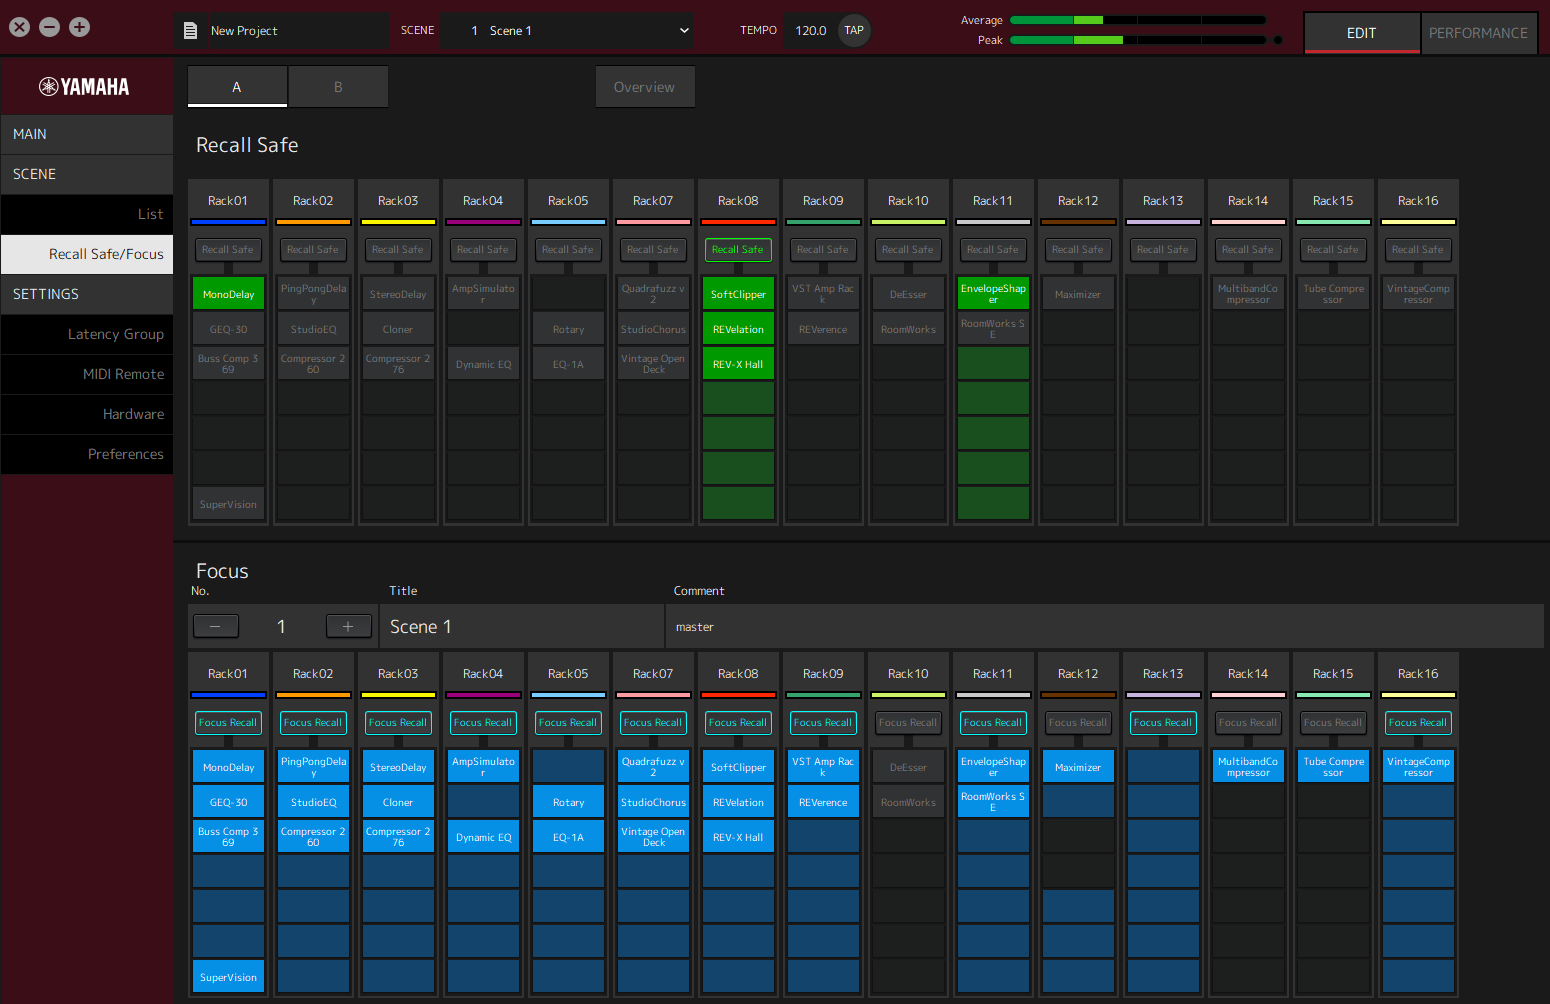Open Hardware settings
The image size is (1550, 1004).
point(87,414)
